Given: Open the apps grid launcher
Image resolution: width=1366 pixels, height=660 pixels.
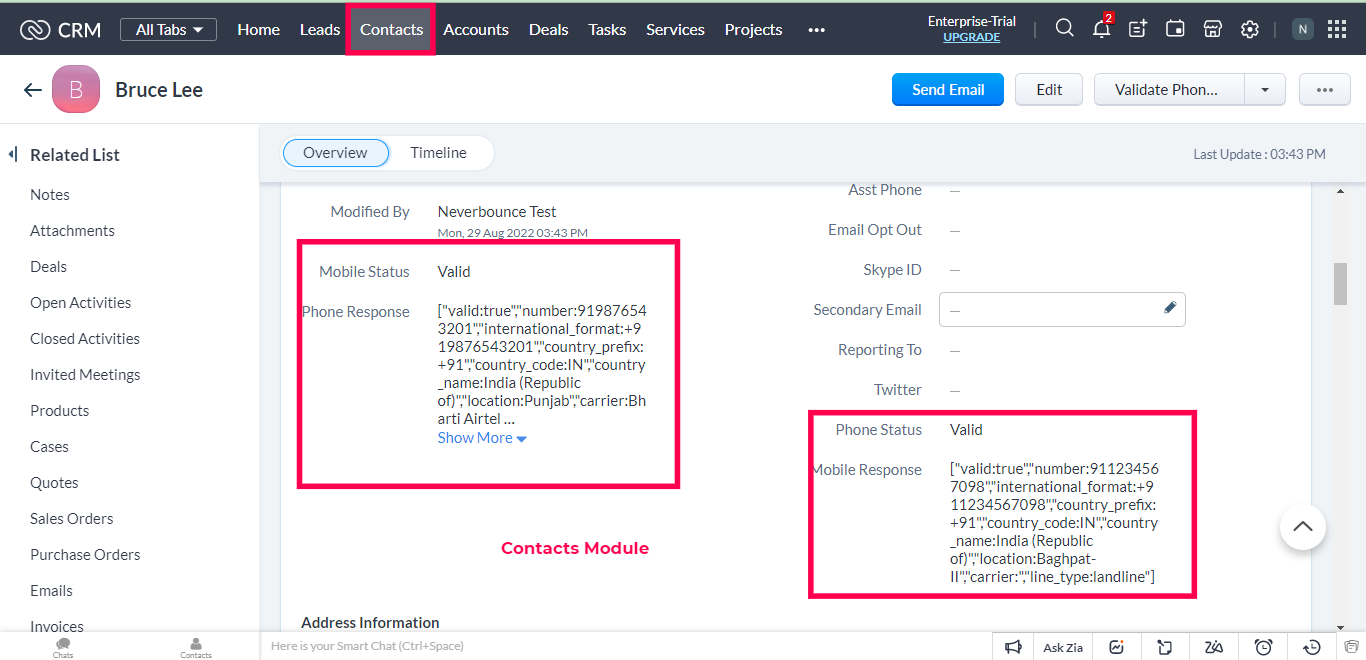Looking at the screenshot, I should tap(1337, 29).
